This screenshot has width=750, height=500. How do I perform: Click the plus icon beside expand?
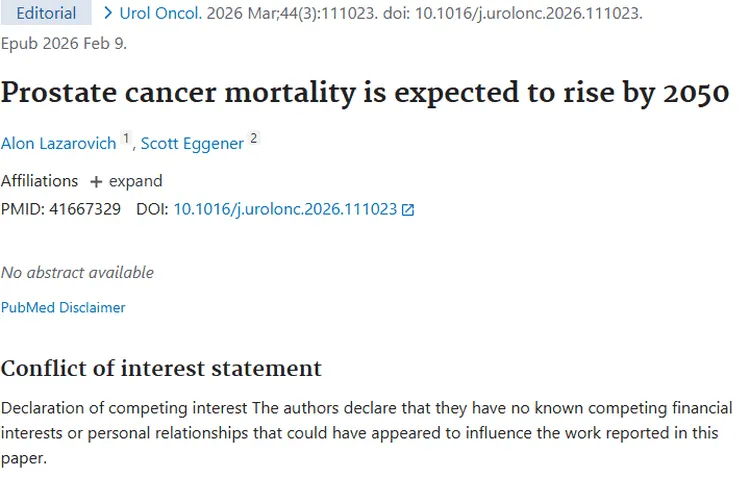[x=96, y=182]
